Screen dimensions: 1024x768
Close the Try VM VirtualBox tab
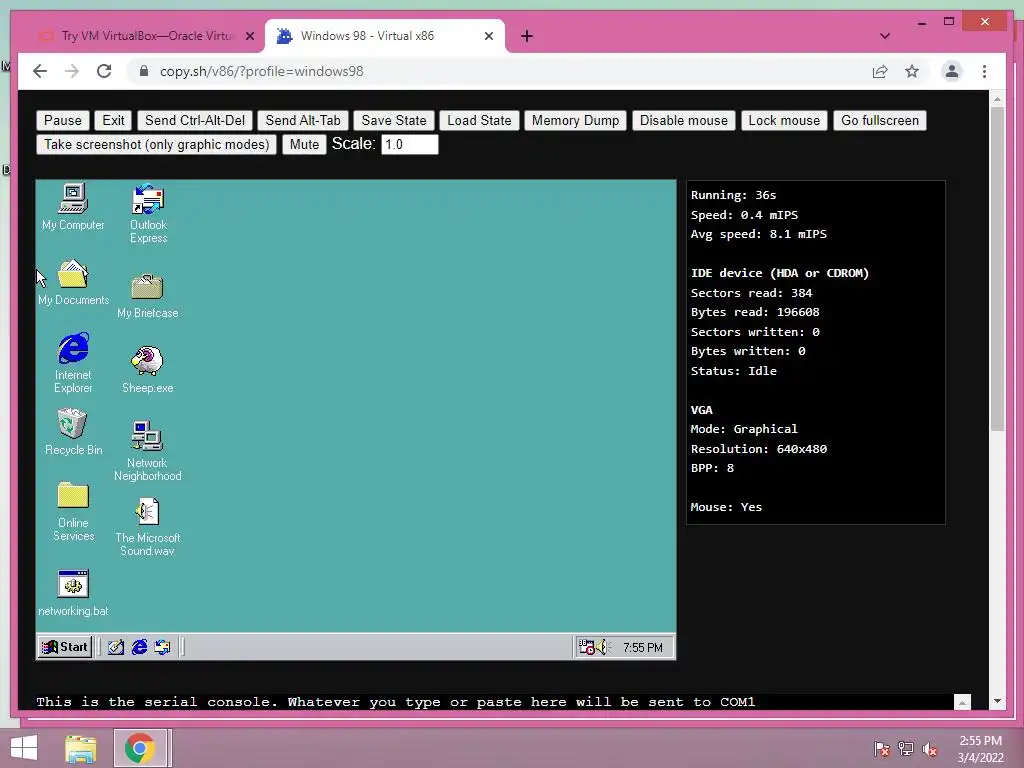[x=249, y=37]
